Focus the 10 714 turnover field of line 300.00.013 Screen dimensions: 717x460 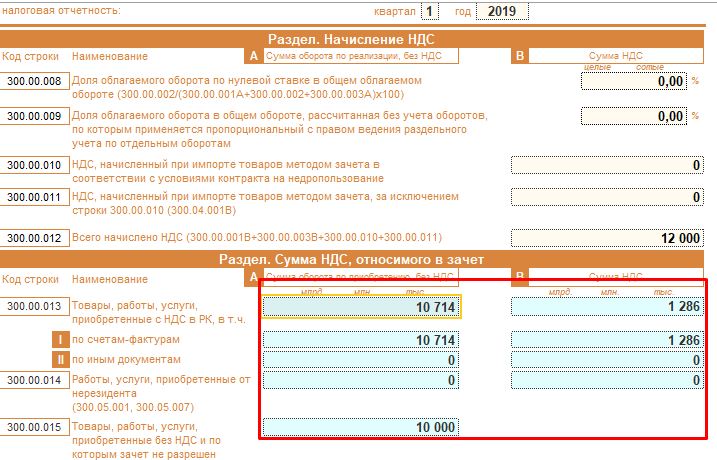(360, 307)
